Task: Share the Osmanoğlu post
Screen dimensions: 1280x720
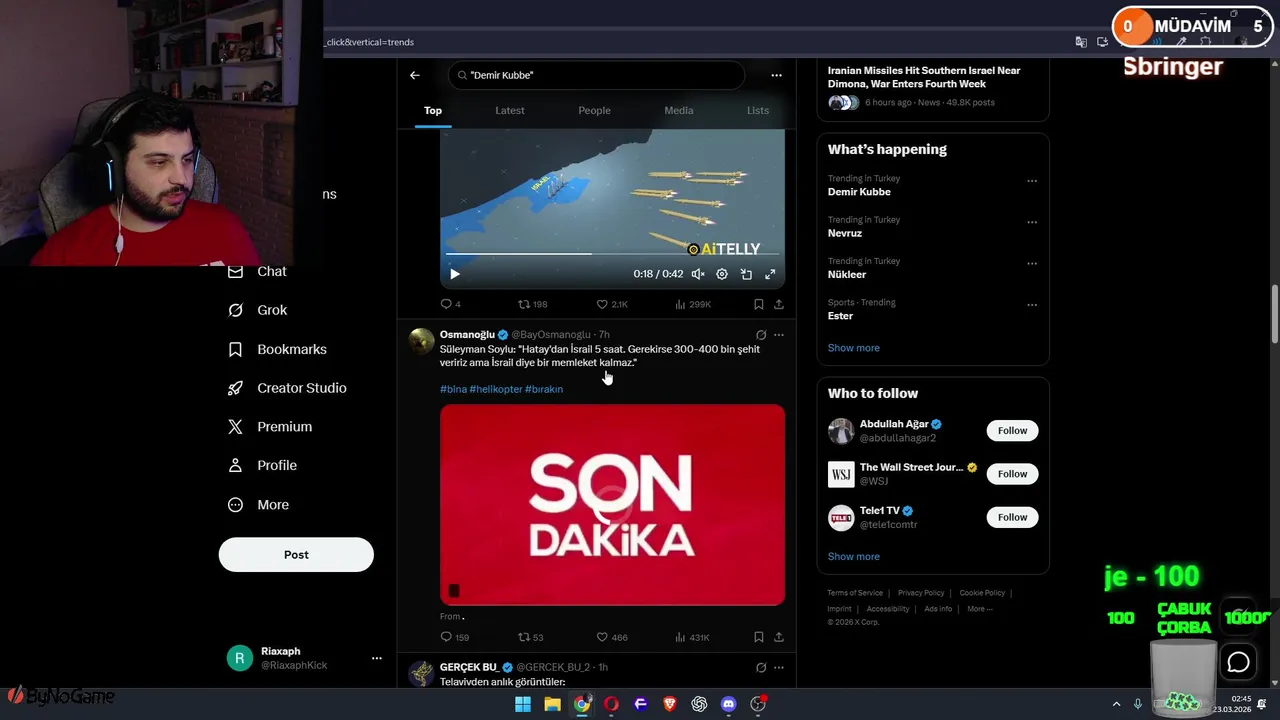Action: (779, 637)
